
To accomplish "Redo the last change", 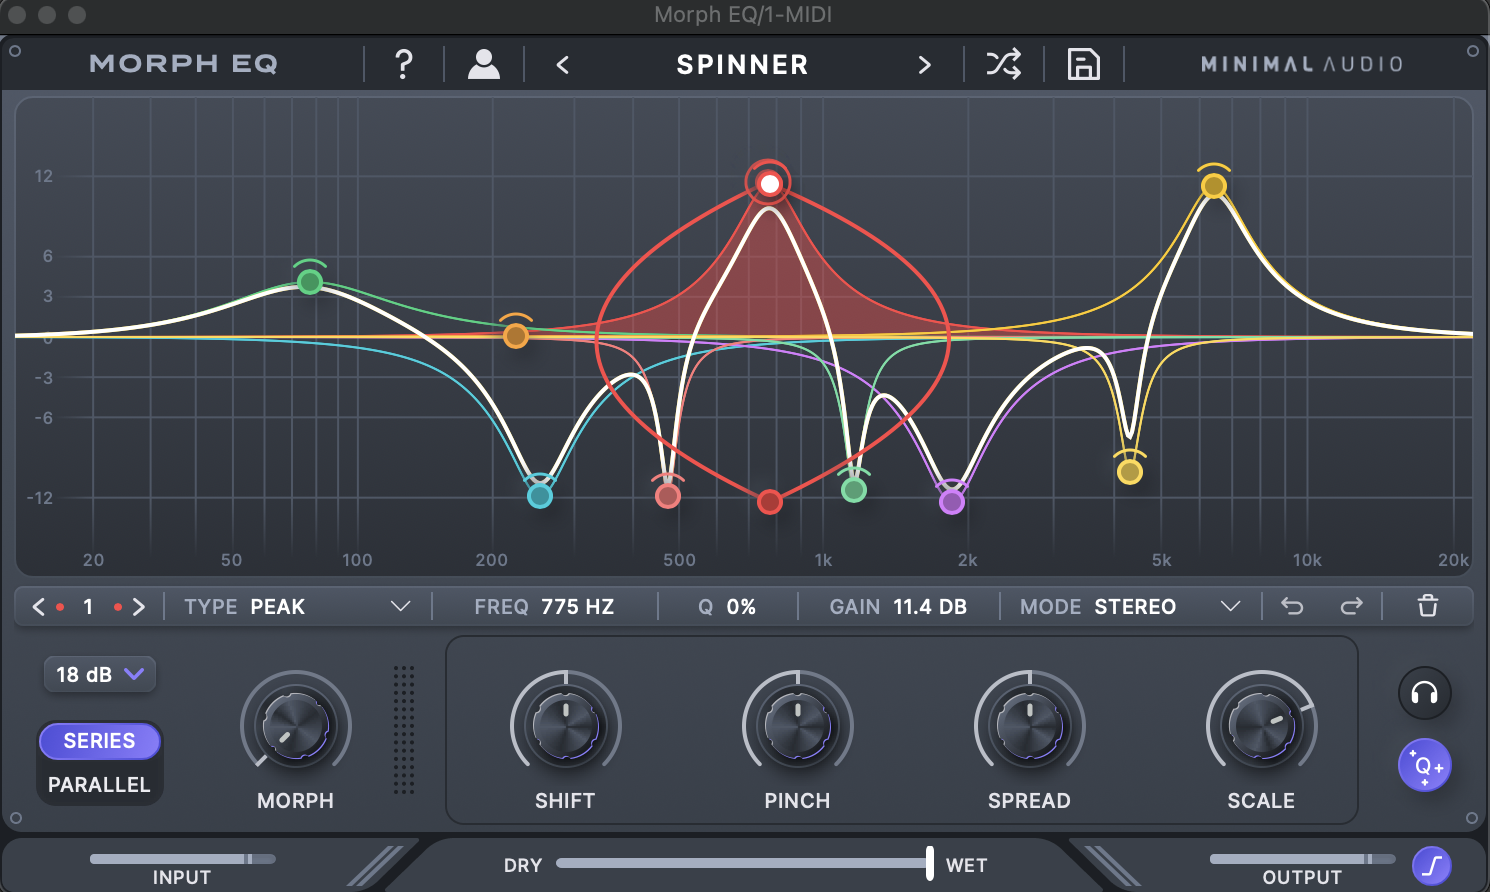I will point(1352,606).
